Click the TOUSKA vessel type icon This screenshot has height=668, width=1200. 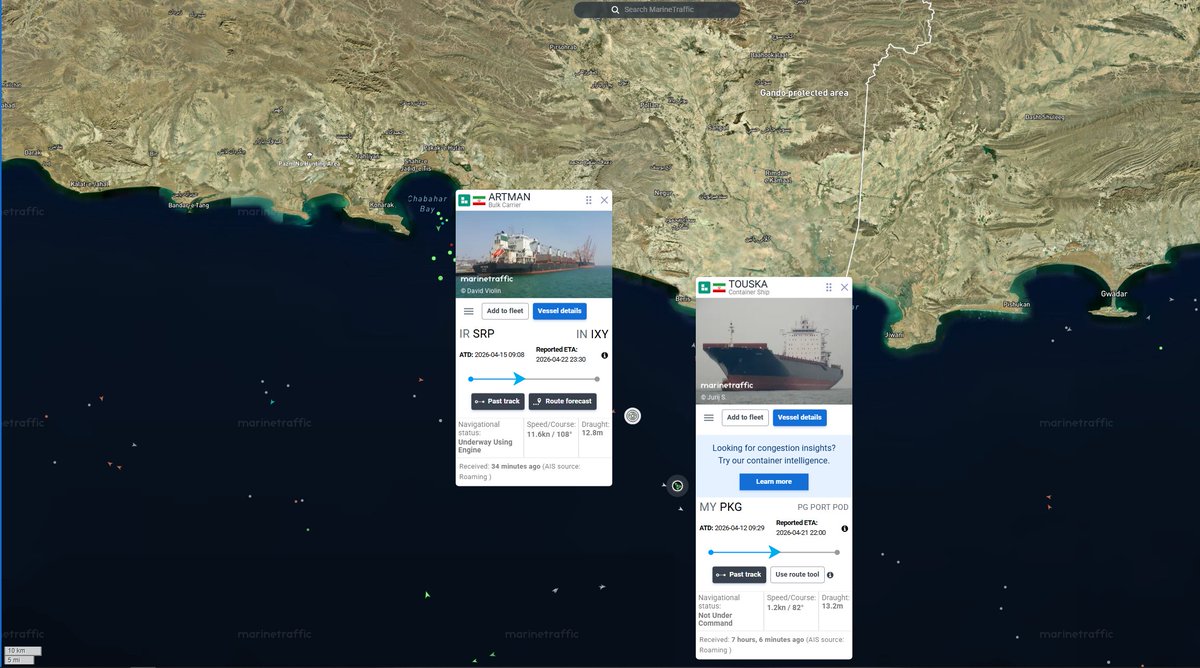[x=704, y=287]
